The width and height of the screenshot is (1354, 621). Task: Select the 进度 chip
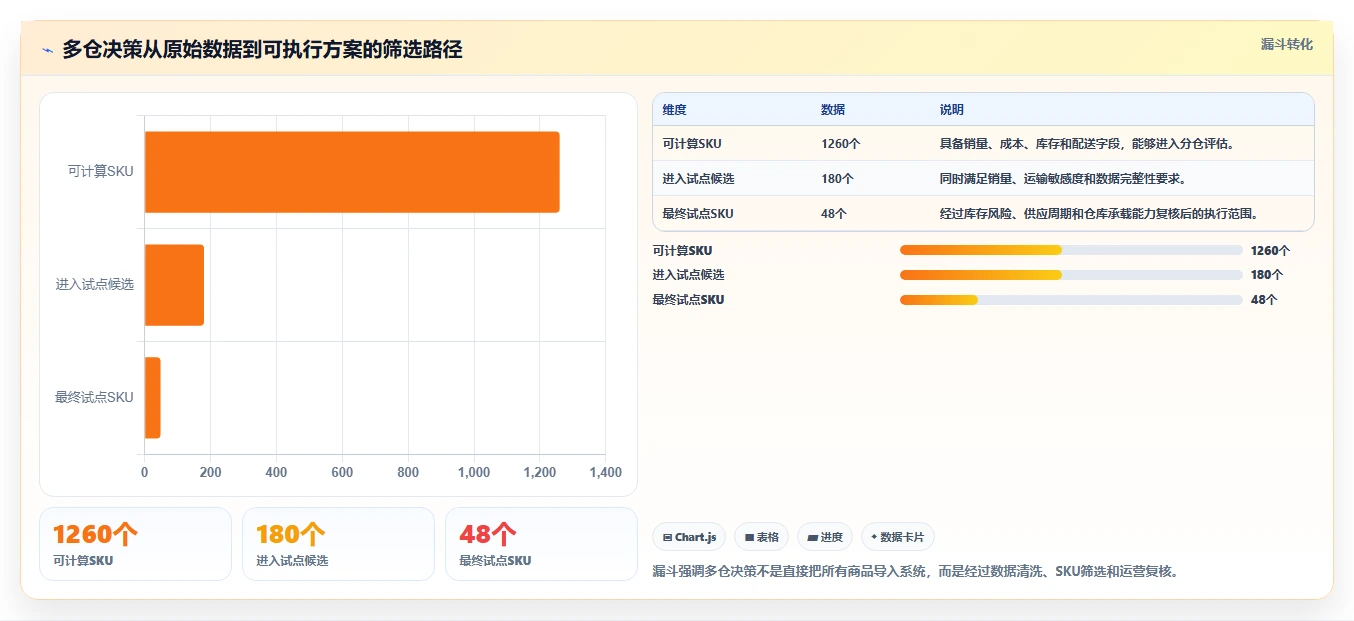click(x=825, y=537)
